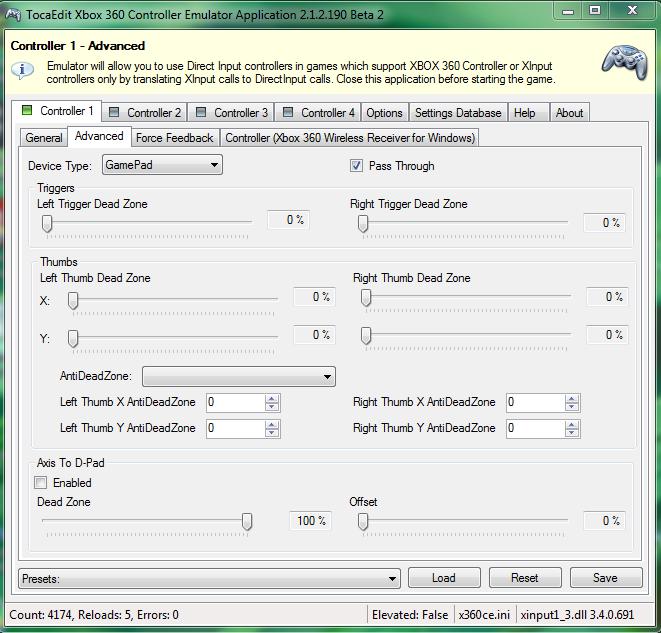661x633 pixels.
Task: Click the Load button
Action: 444,577
